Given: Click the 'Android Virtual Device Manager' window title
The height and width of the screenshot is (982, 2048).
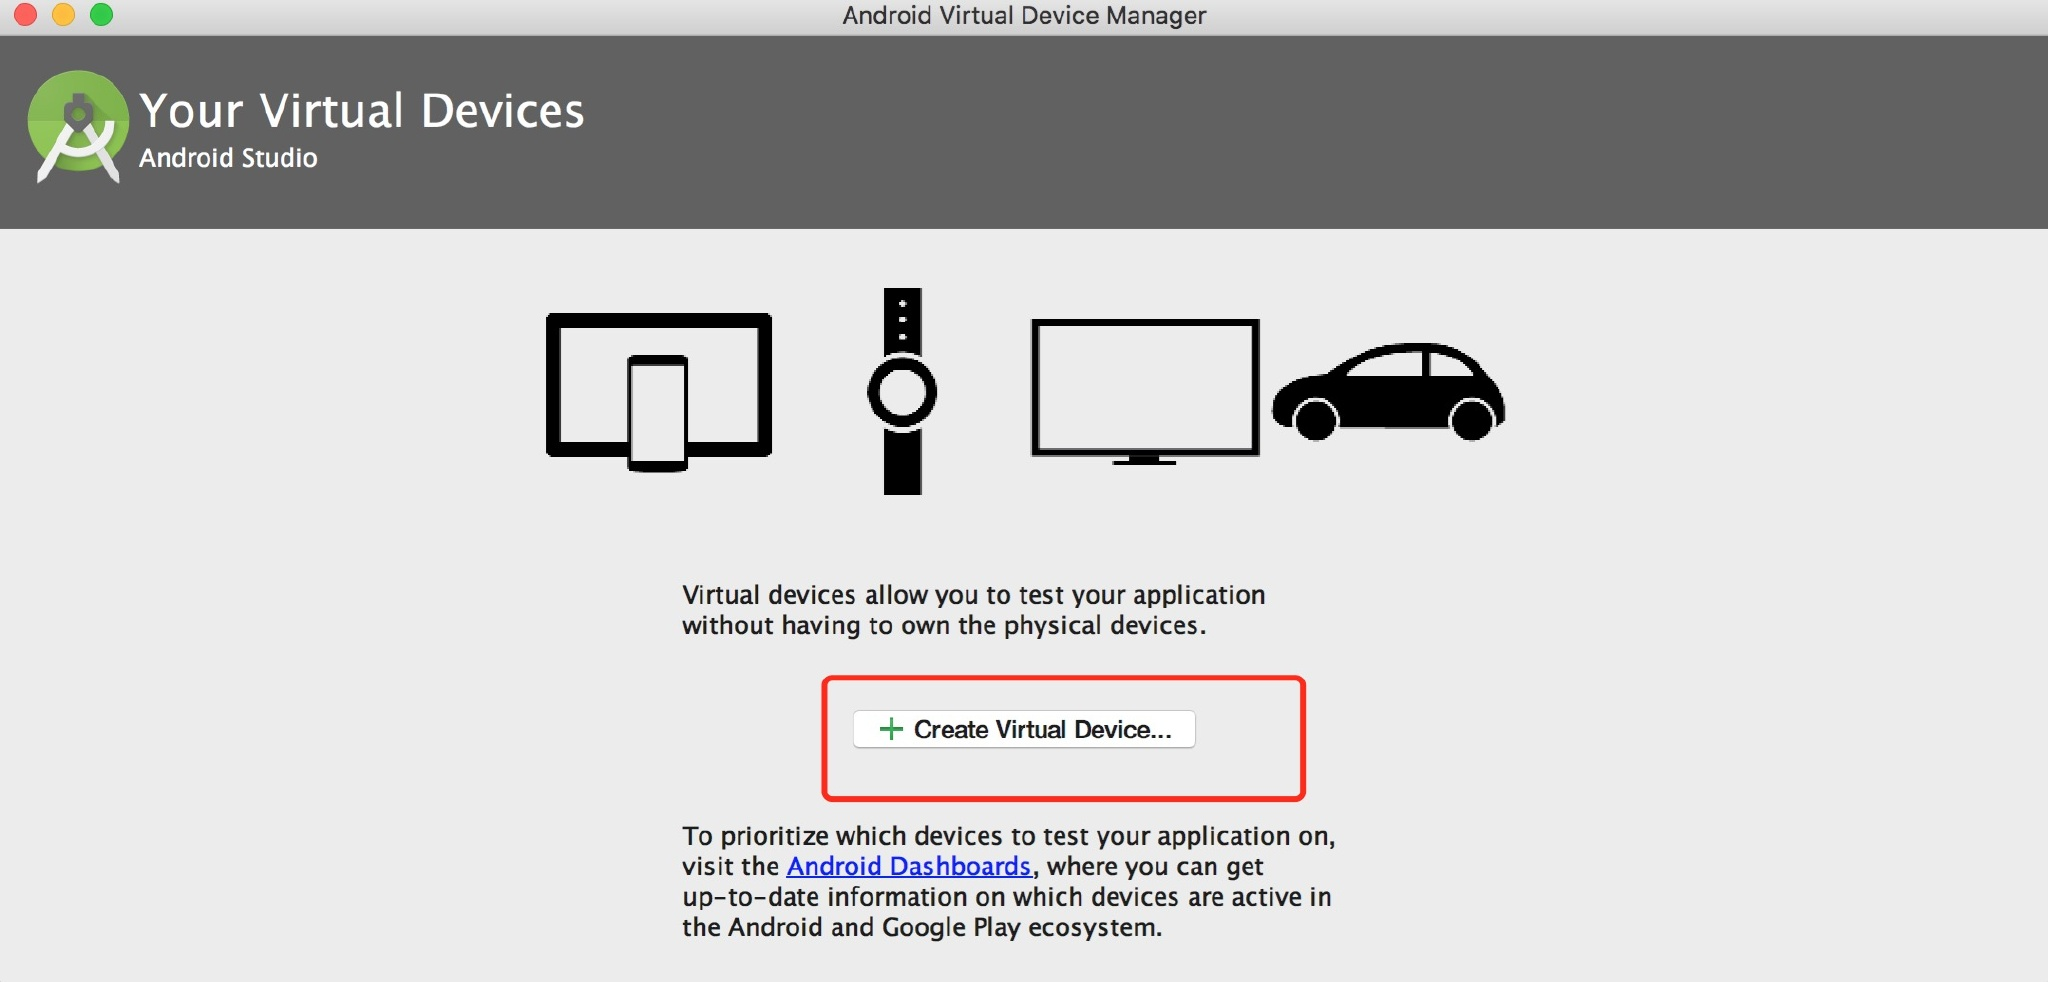Looking at the screenshot, I should click(1024, 15).
